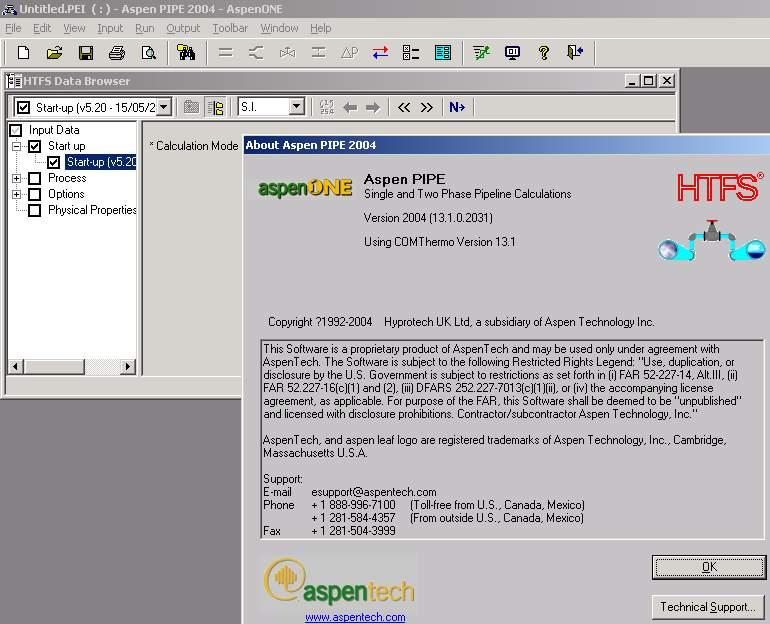Click the delta P toolbar icon
The height and width of the screenshot is (624, 770).
pos(350,52)
